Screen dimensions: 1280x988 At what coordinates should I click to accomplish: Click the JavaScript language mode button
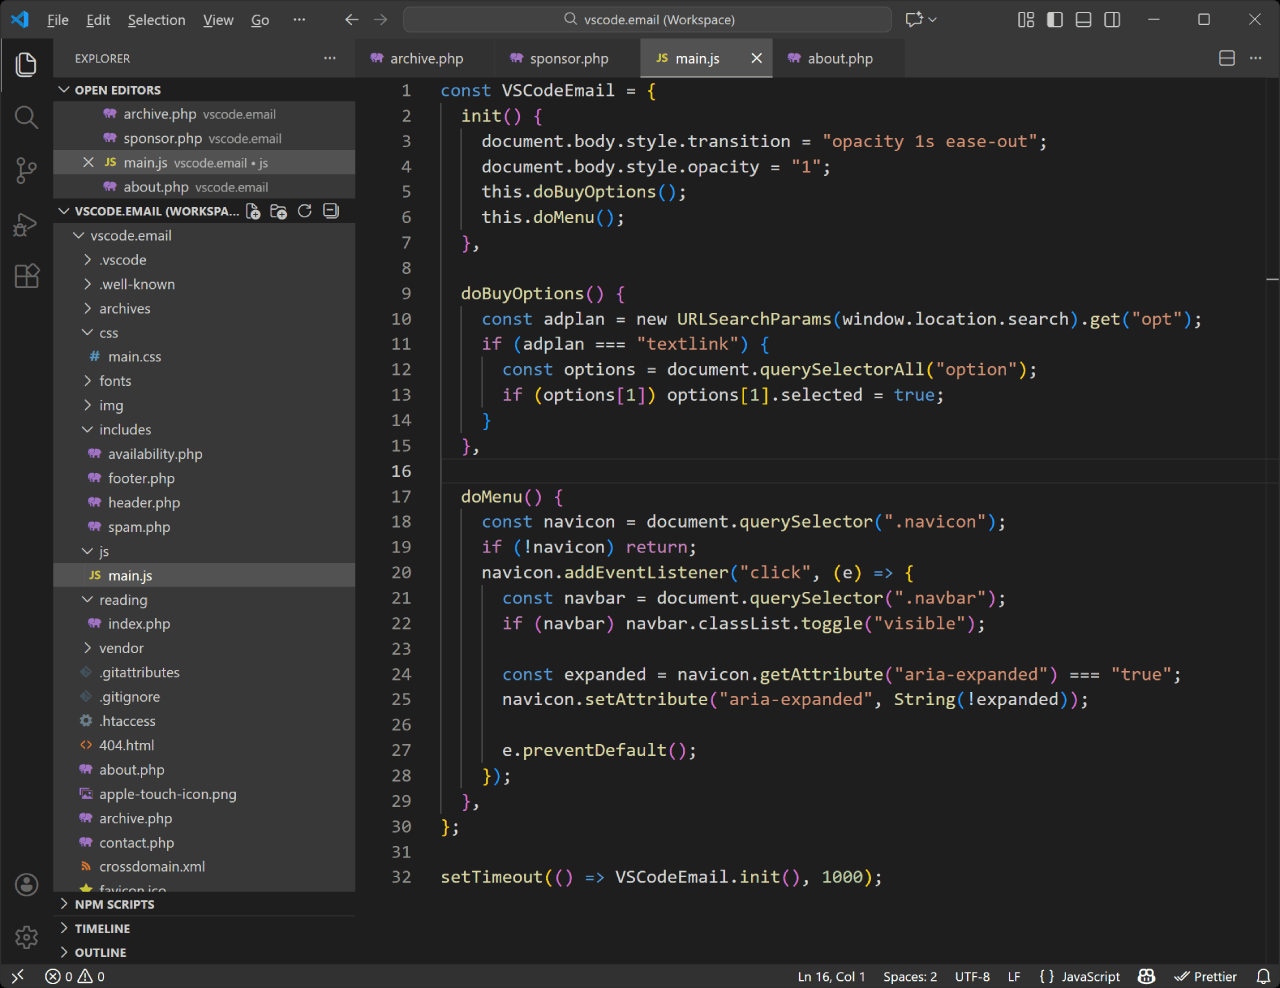(1080, 976)
